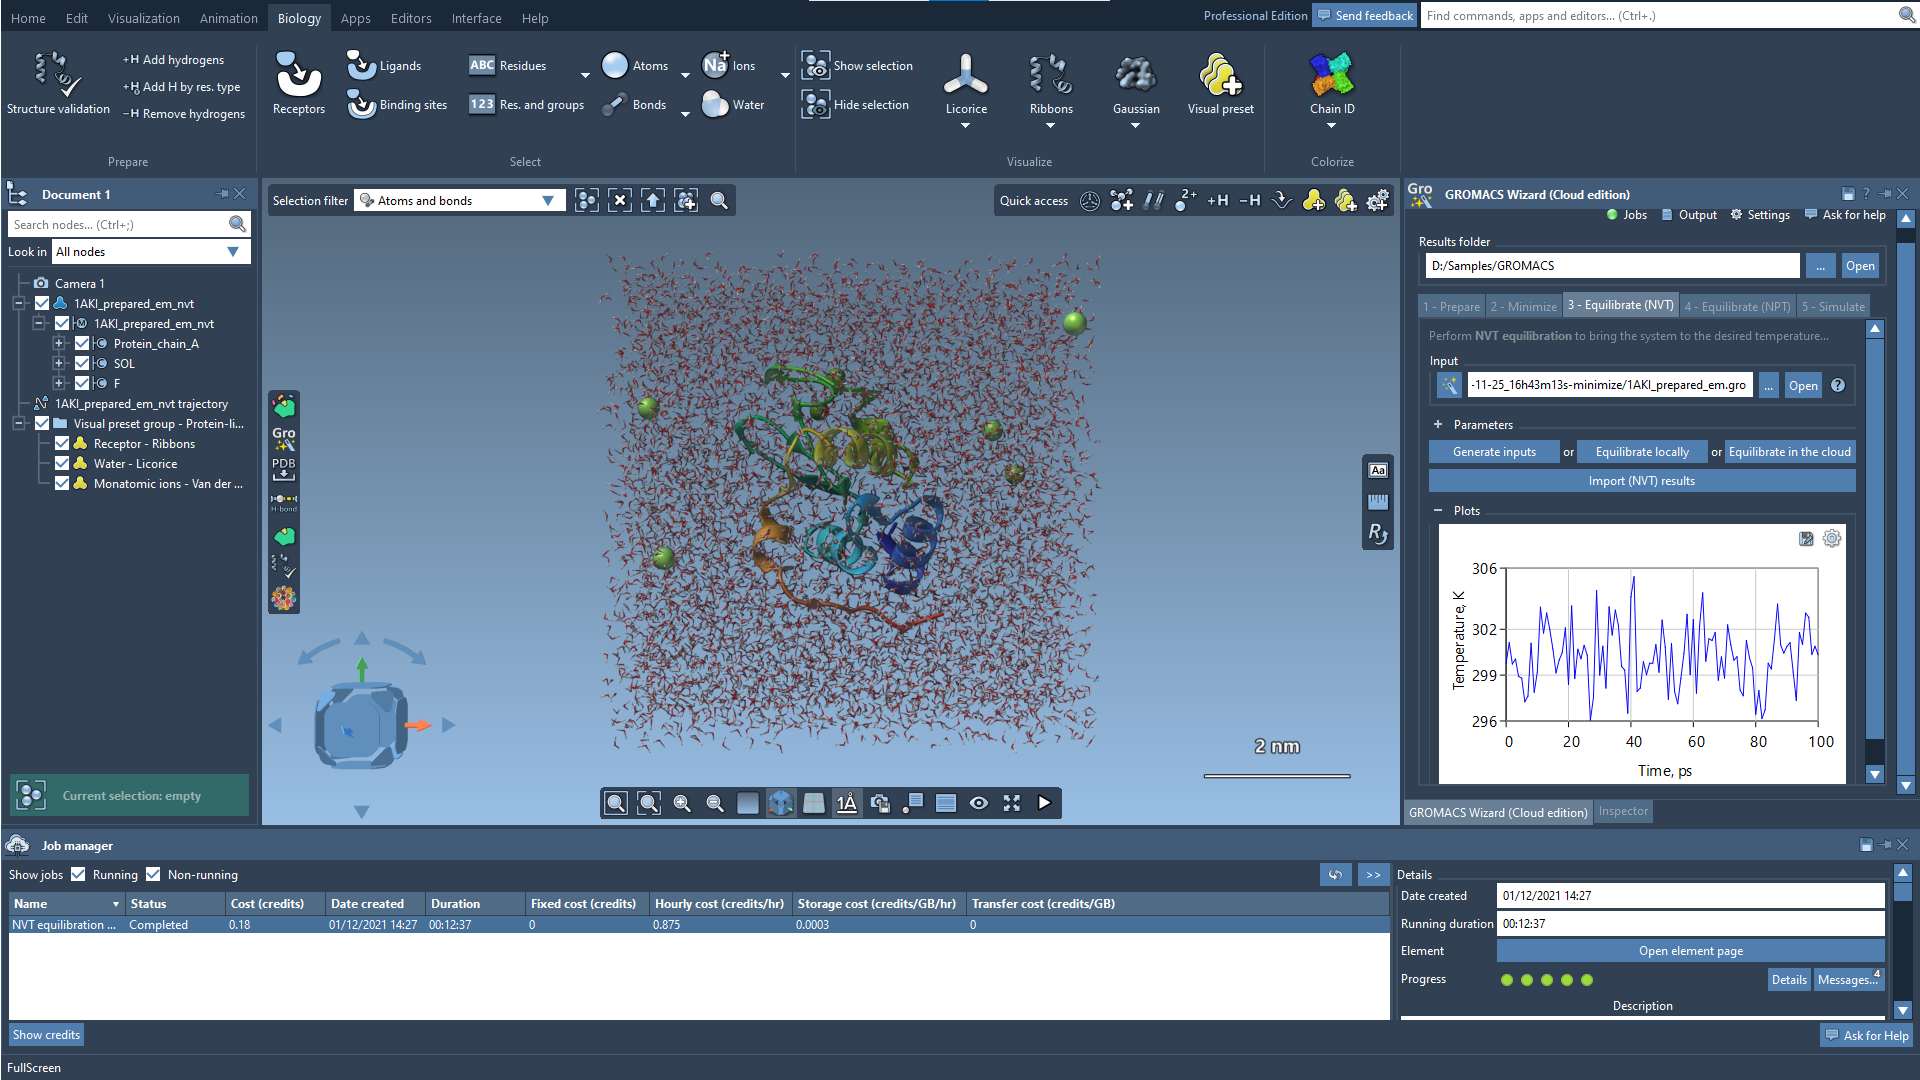This screenshot has height=1080, width=1920.
Task: Toggle Monatomic ions checkbox
Action: pos(62,484)
